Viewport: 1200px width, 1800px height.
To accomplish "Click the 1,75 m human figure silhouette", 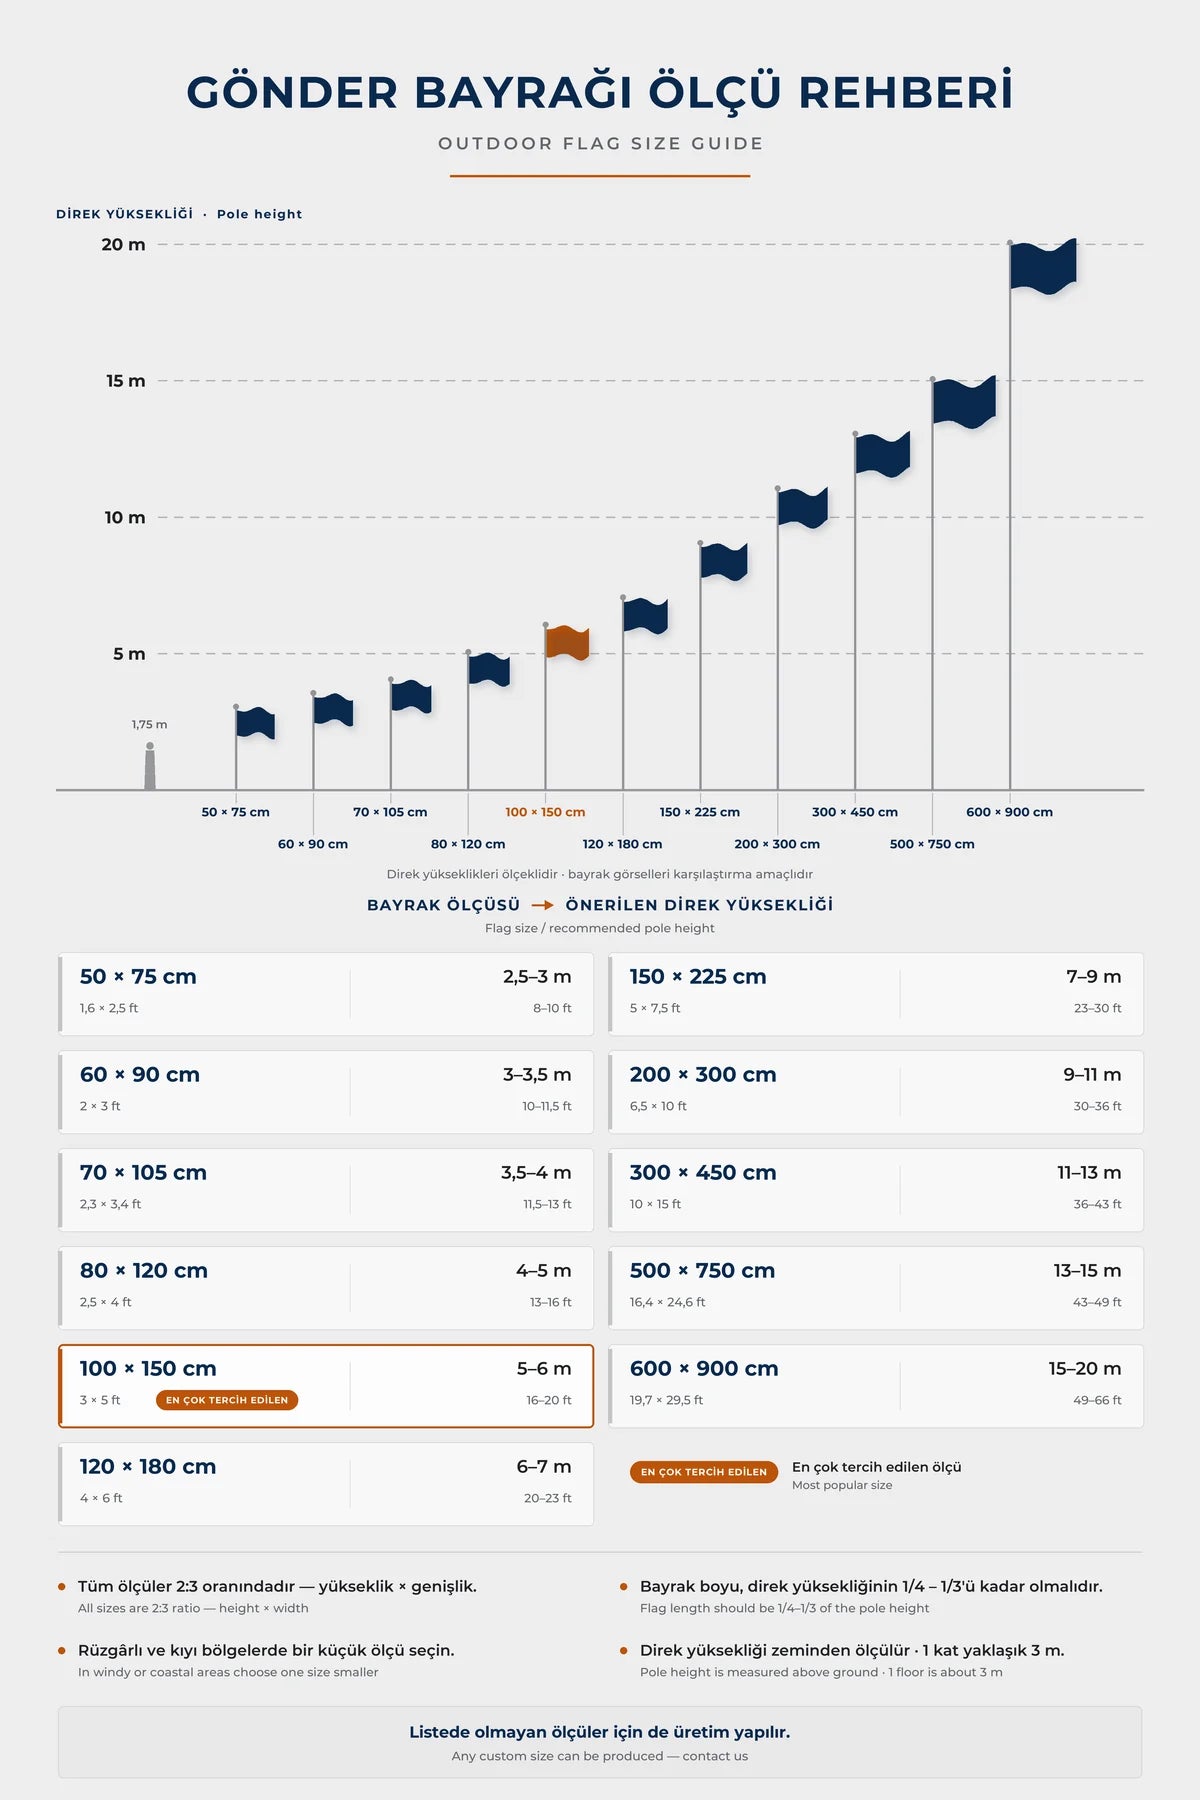I will coord(150,766).
